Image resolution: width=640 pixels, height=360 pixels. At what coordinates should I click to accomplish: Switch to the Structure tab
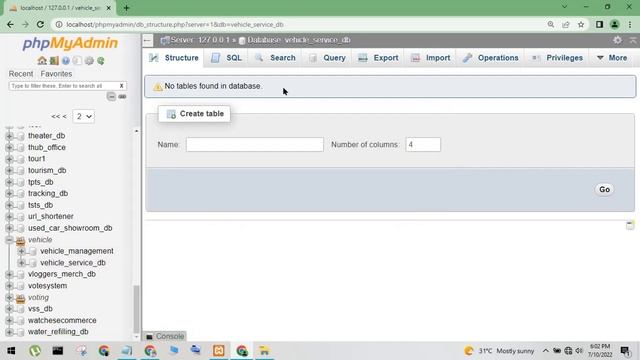tap(173, 58)
